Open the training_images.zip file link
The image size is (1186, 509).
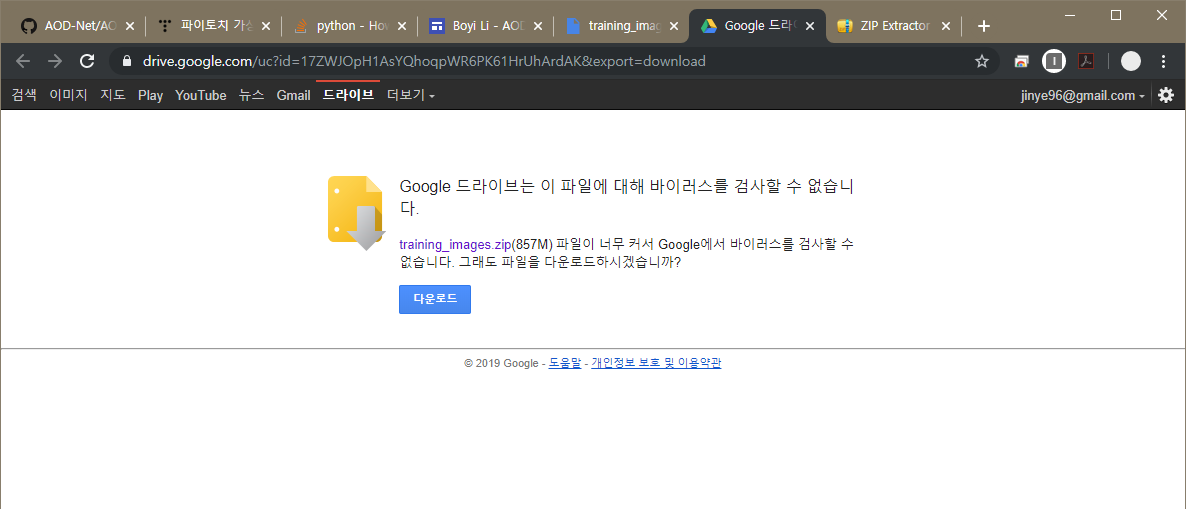click(455, 245)
